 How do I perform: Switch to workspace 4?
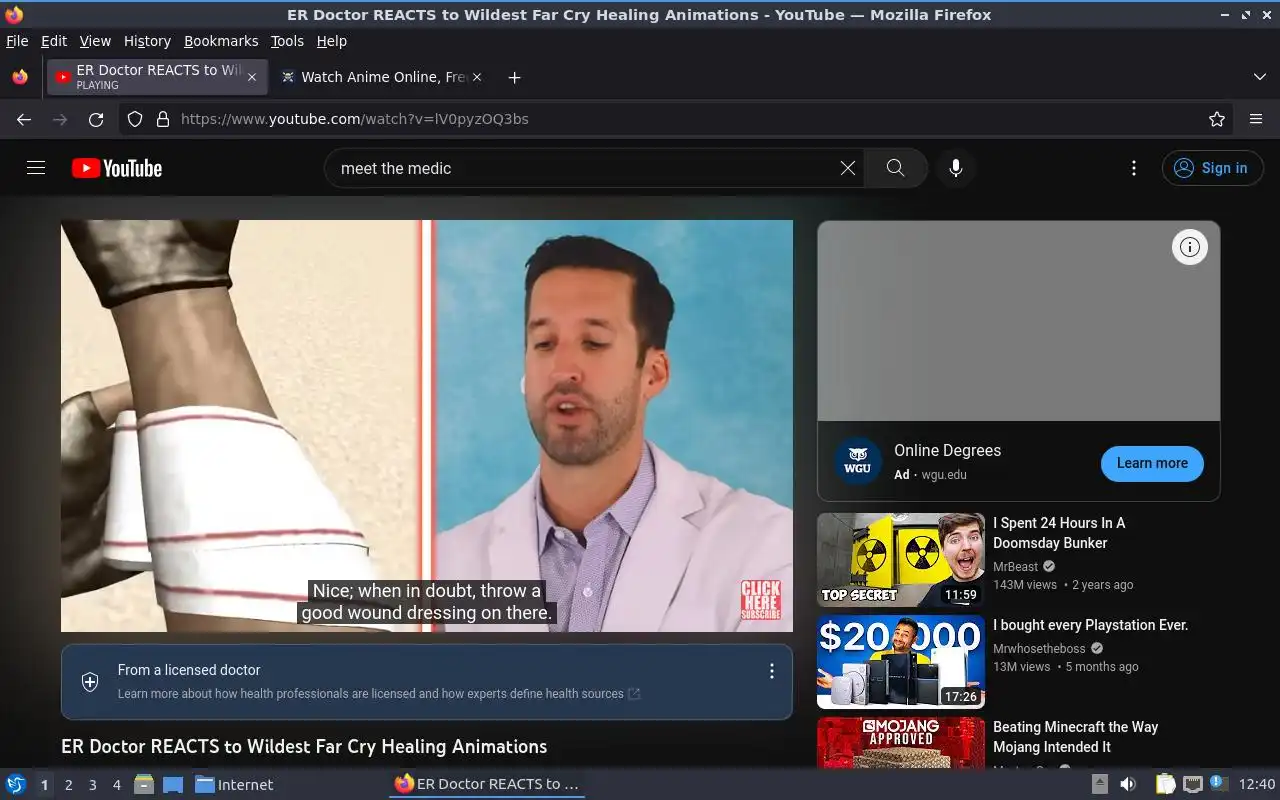pyautogui.click(x=116, y=785)
